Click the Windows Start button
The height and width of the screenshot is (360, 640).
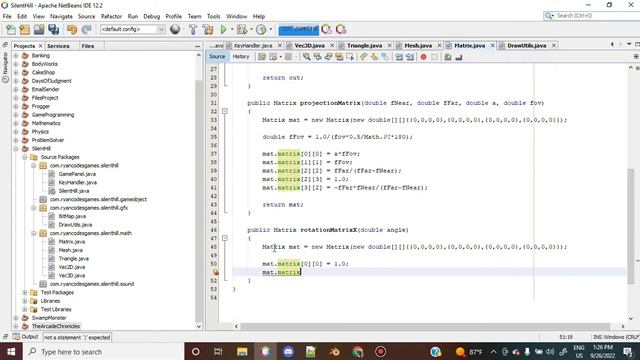[11, 351]
